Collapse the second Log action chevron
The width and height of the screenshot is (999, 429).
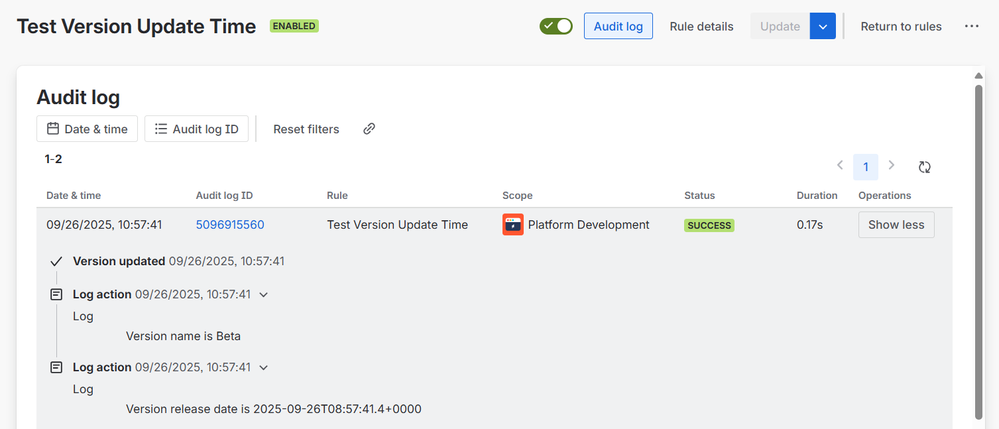tap(264, 368)
